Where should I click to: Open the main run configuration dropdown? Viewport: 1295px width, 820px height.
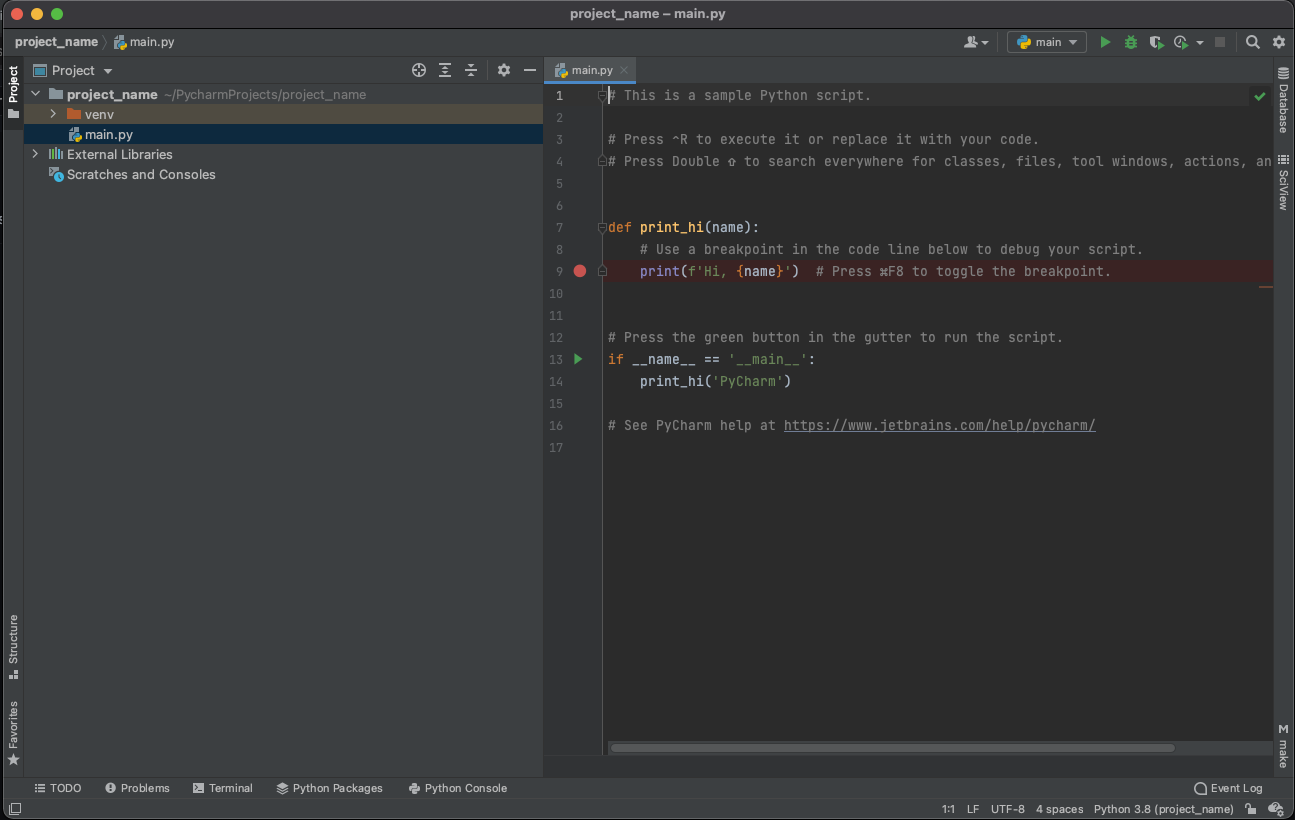[x=1046, y=42]
